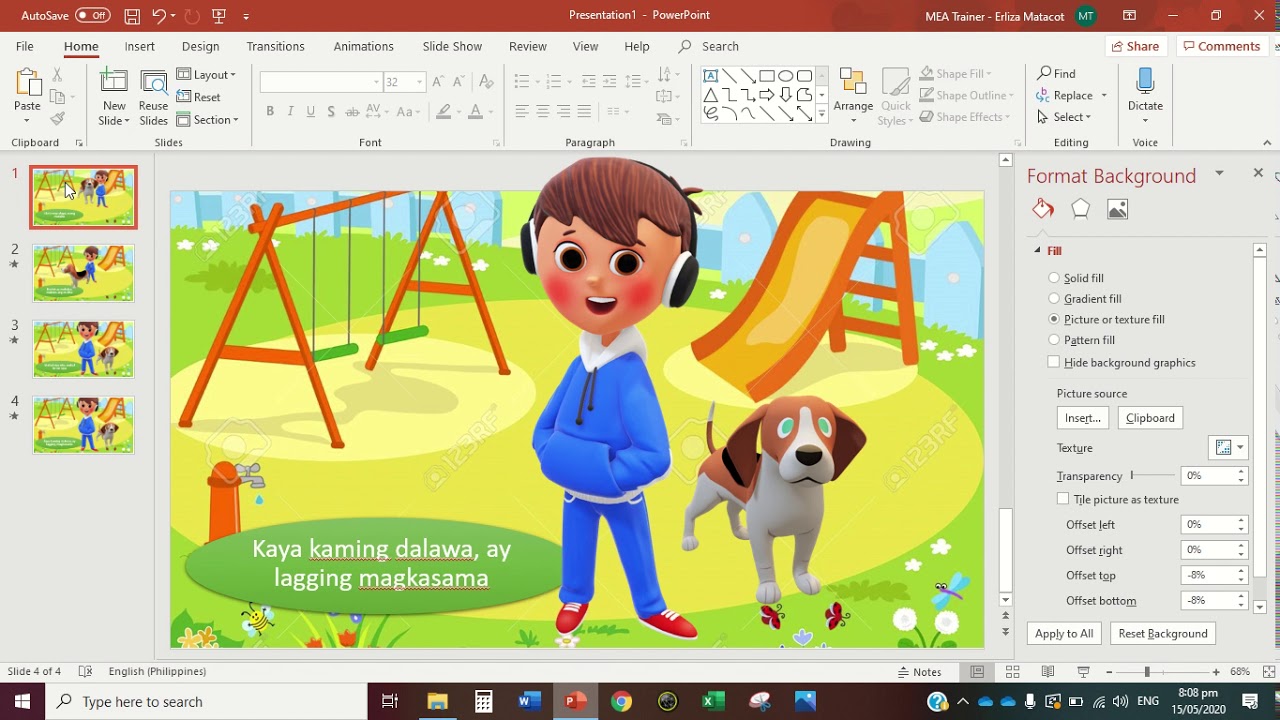Collapse the Fill section
1280x720 pixels.
coord(1037,250)
